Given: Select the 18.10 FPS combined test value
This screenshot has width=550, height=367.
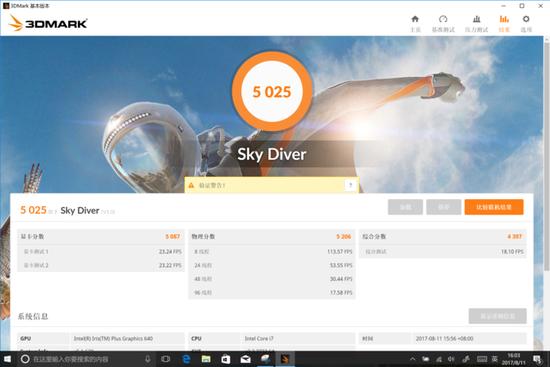Looking at the screenshot, I should 512,252.
